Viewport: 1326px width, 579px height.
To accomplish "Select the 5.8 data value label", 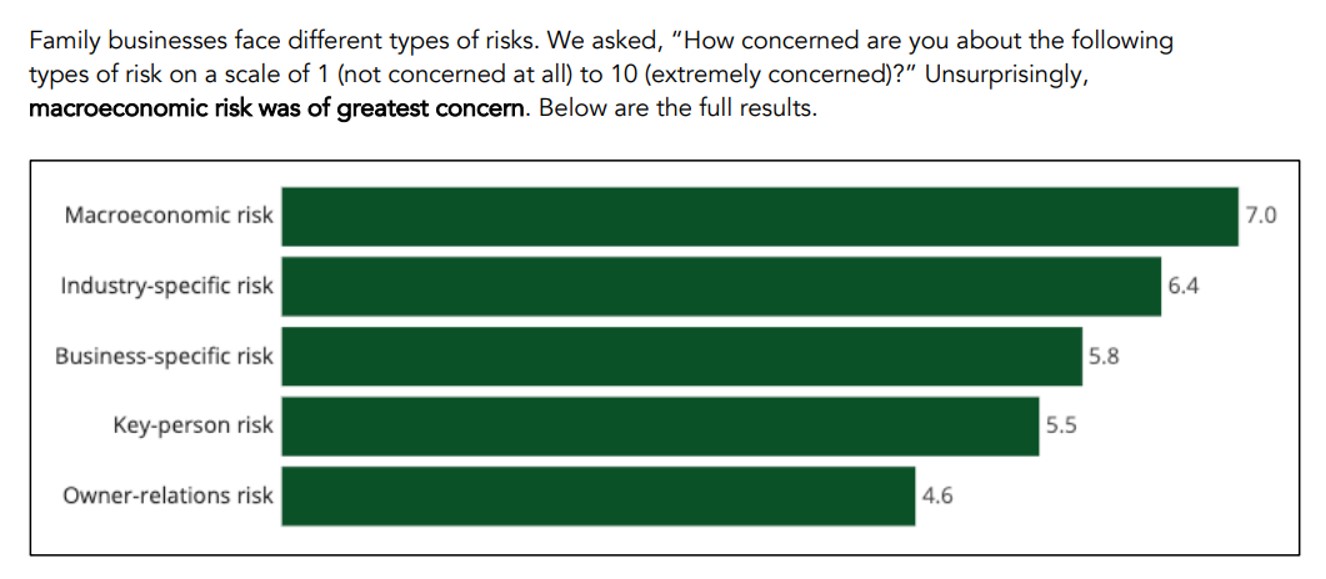I will [x=1103, y=355].
